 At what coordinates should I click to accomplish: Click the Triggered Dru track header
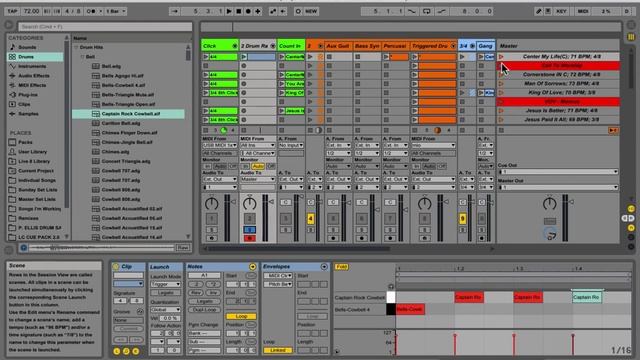(433, 46)
